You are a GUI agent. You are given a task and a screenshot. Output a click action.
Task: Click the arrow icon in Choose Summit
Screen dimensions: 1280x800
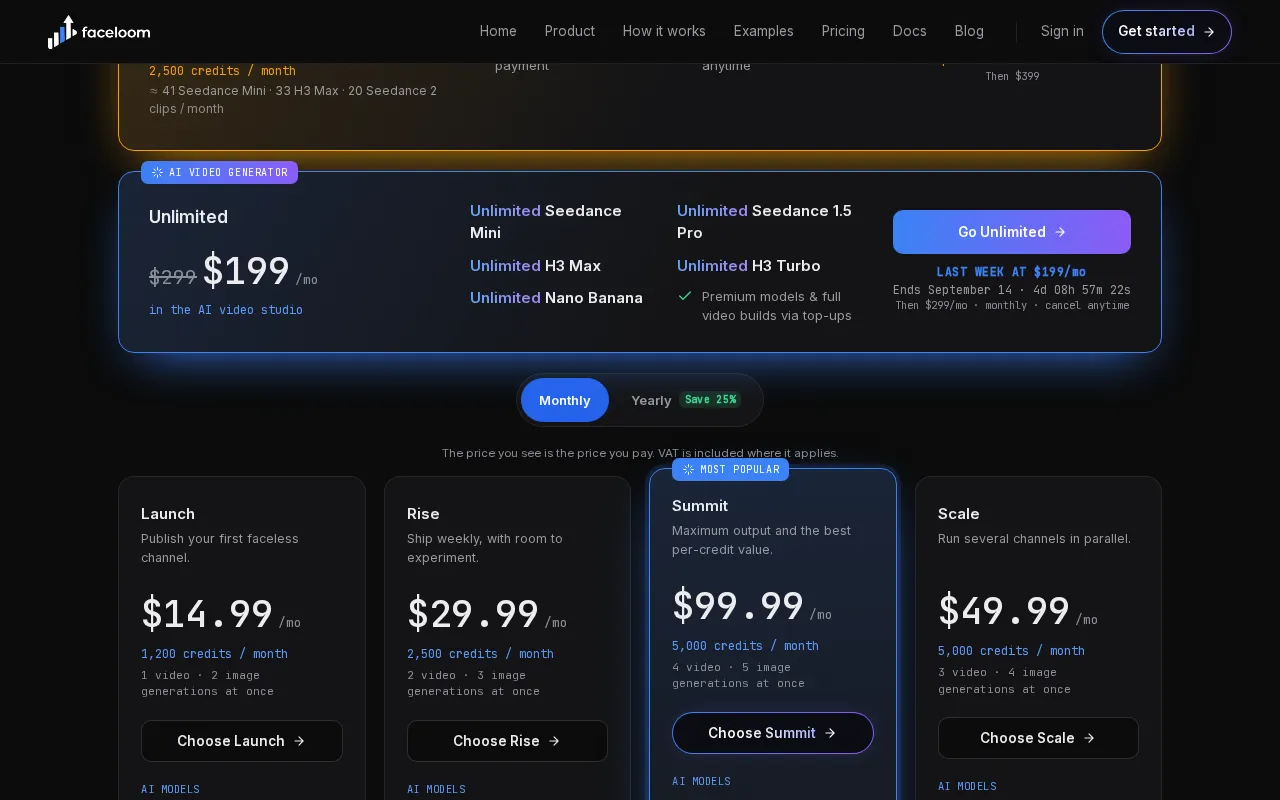[830, 733]
